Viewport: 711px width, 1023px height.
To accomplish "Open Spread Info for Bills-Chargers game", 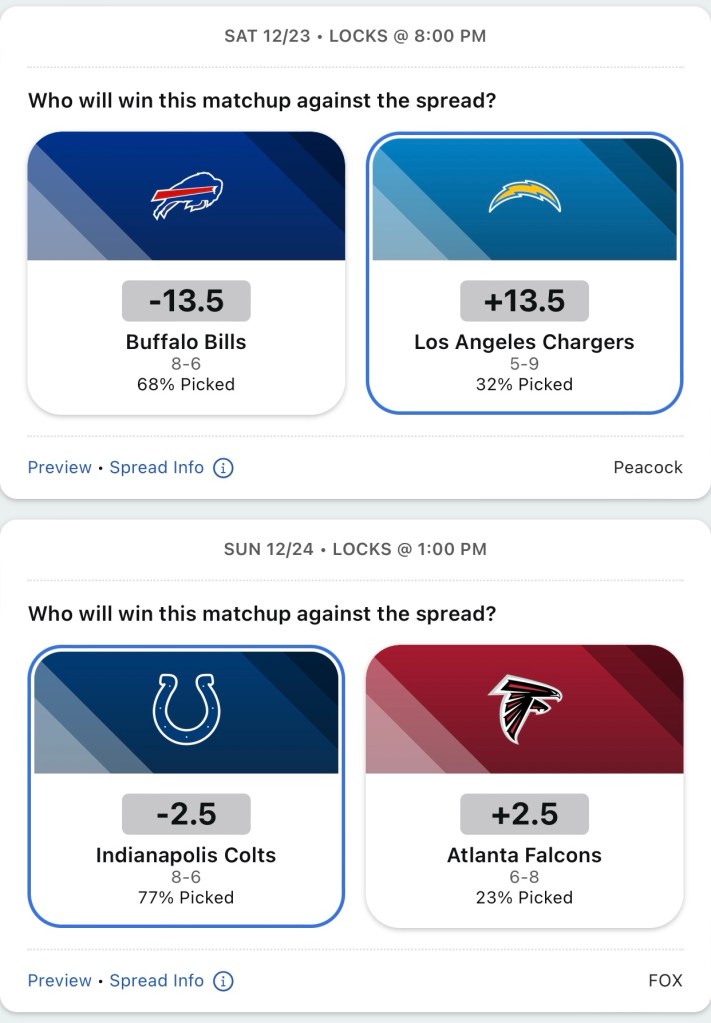I will pos(156,468).
